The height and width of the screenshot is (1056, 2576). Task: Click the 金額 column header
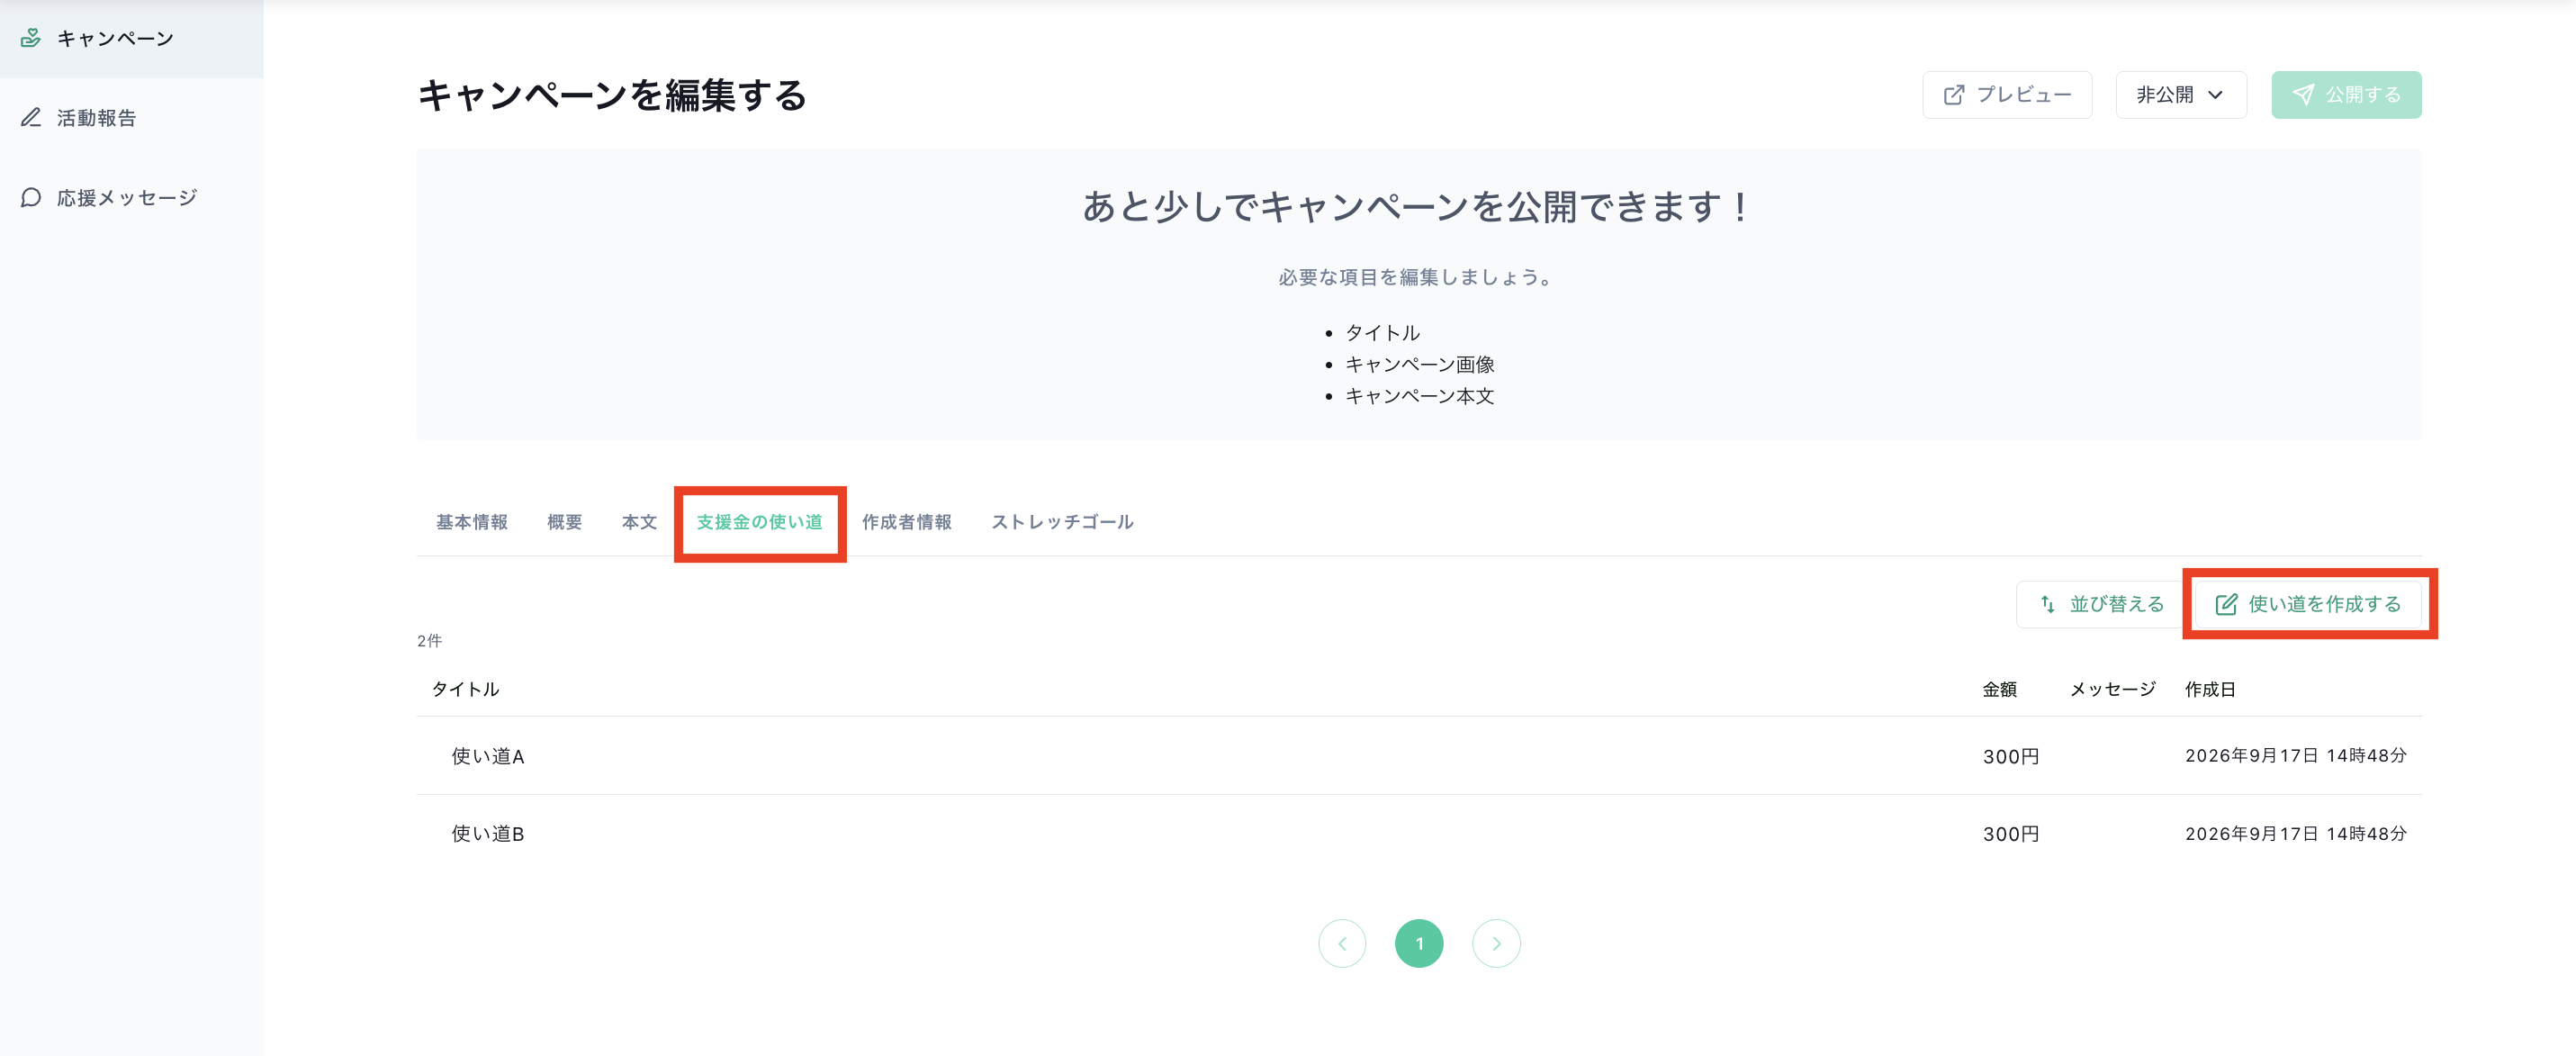[1999, 689]
